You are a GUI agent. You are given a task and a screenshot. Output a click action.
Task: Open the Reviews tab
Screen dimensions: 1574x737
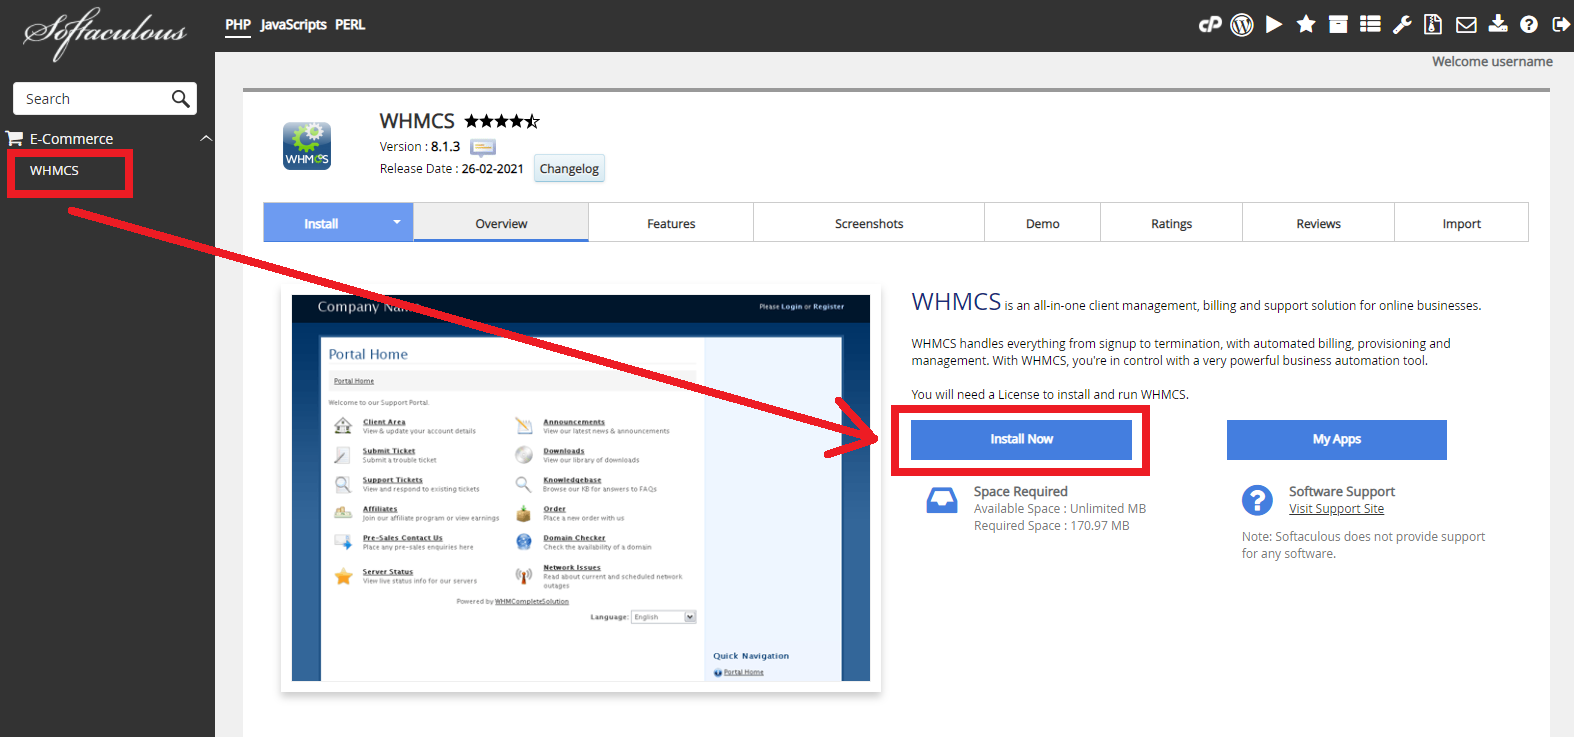tap(1318, 223)
